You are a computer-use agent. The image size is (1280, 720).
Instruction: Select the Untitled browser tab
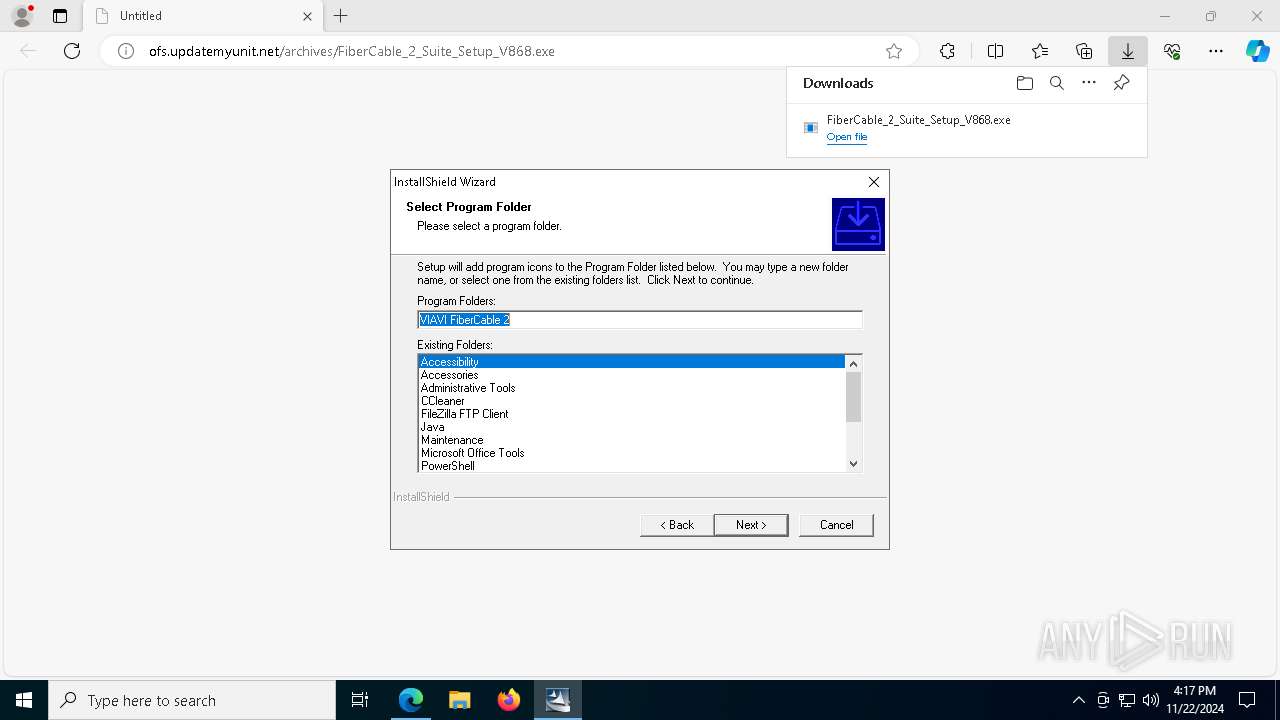click(203, 16)
